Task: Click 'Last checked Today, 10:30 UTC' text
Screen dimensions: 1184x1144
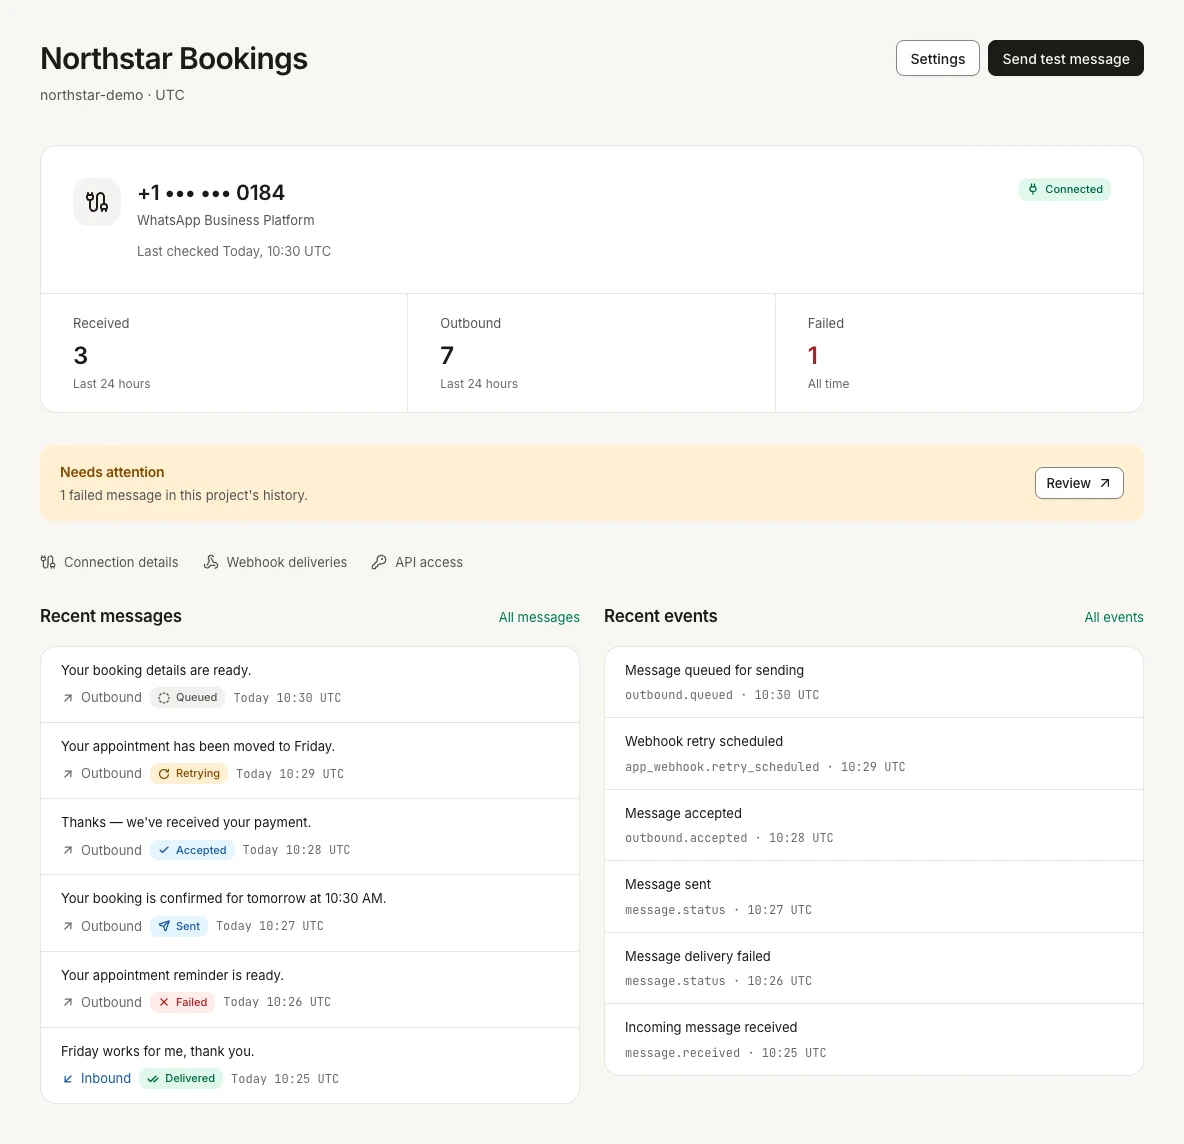Action: (x=234, y=251)
